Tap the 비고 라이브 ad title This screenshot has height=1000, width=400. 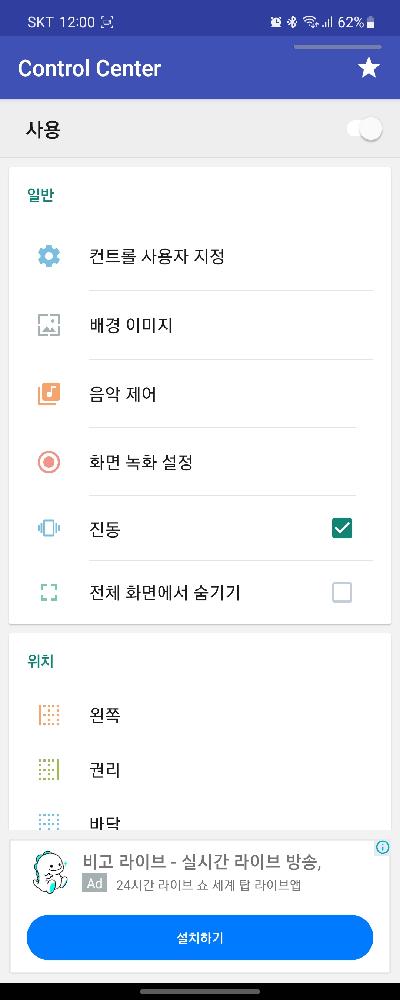coord(202,862)
